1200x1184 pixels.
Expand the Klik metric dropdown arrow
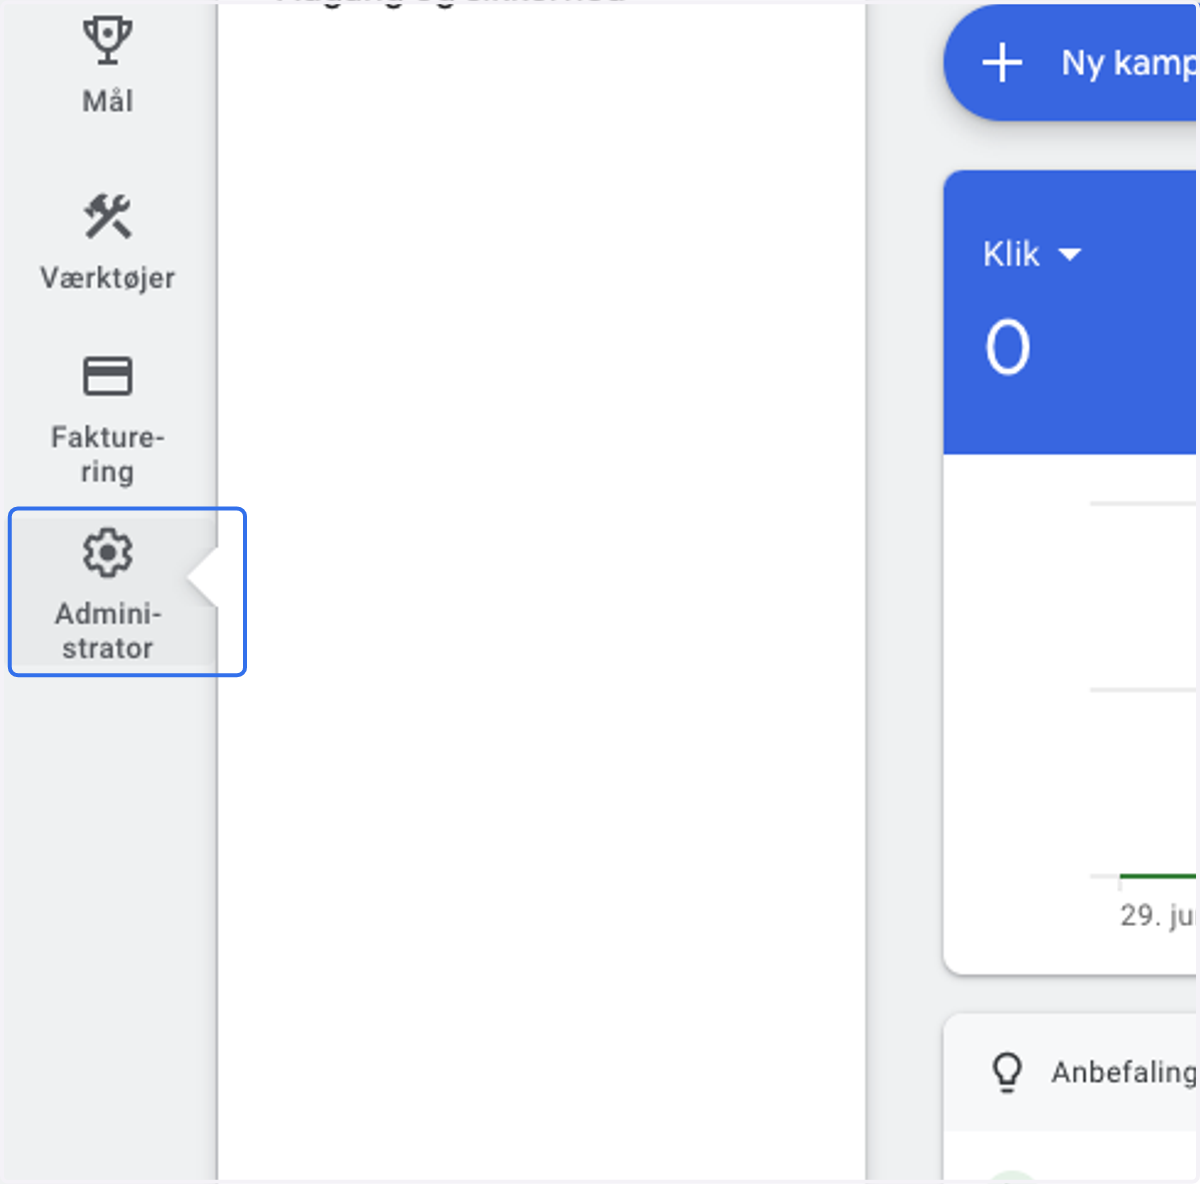pyautogui.click(x=1070, y=254)
